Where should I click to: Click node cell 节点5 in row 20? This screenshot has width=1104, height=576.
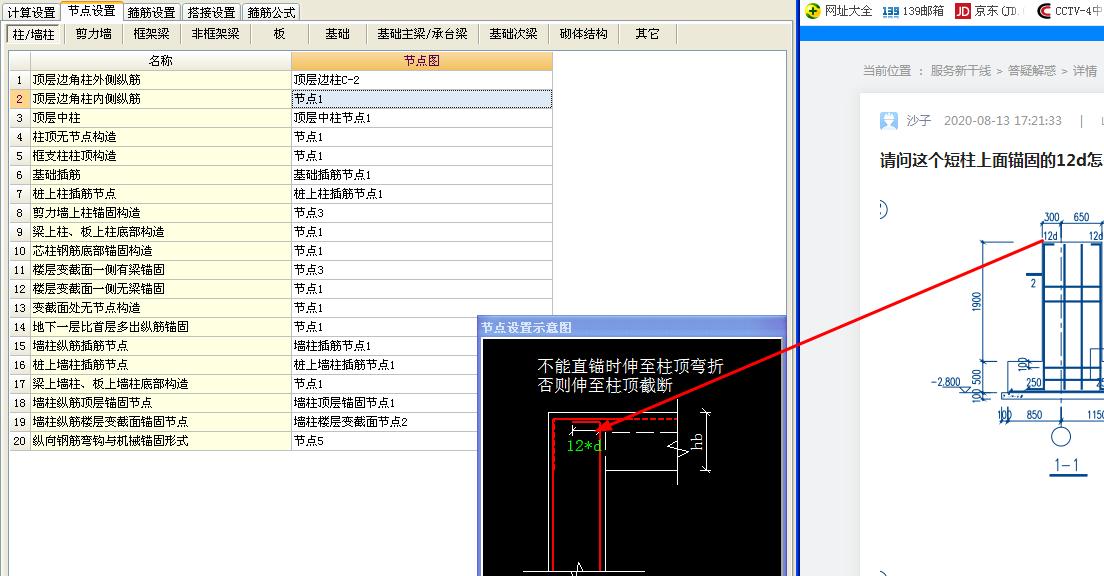pos(384,441)
